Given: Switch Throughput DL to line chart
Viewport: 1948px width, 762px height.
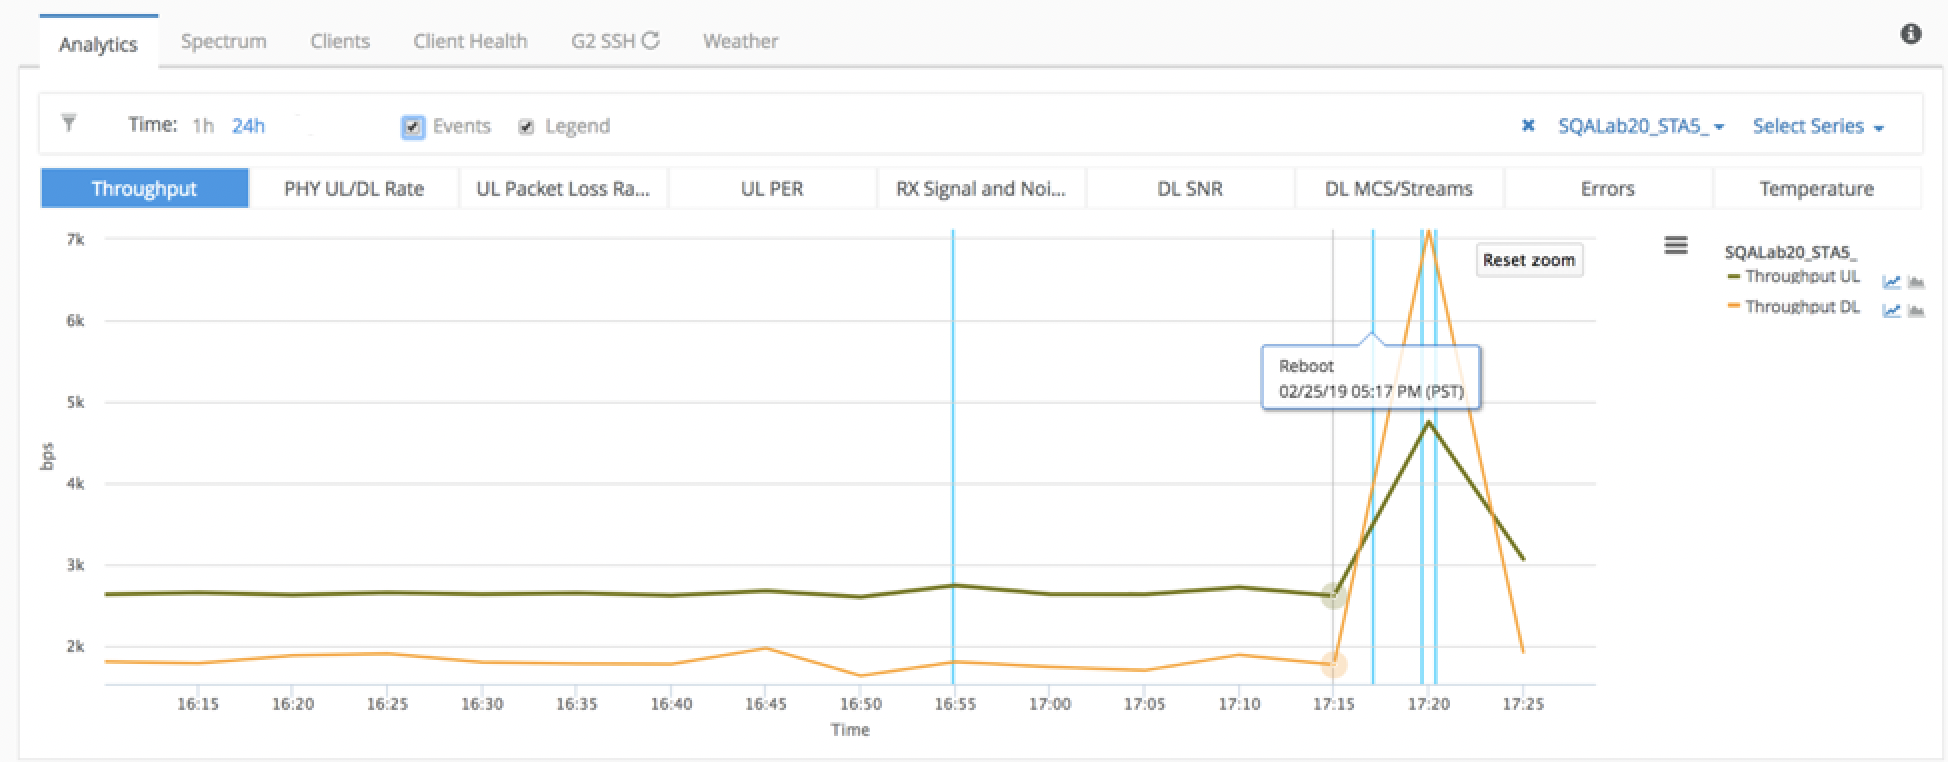Looking at the screenshot, I should coord(1891,311).
